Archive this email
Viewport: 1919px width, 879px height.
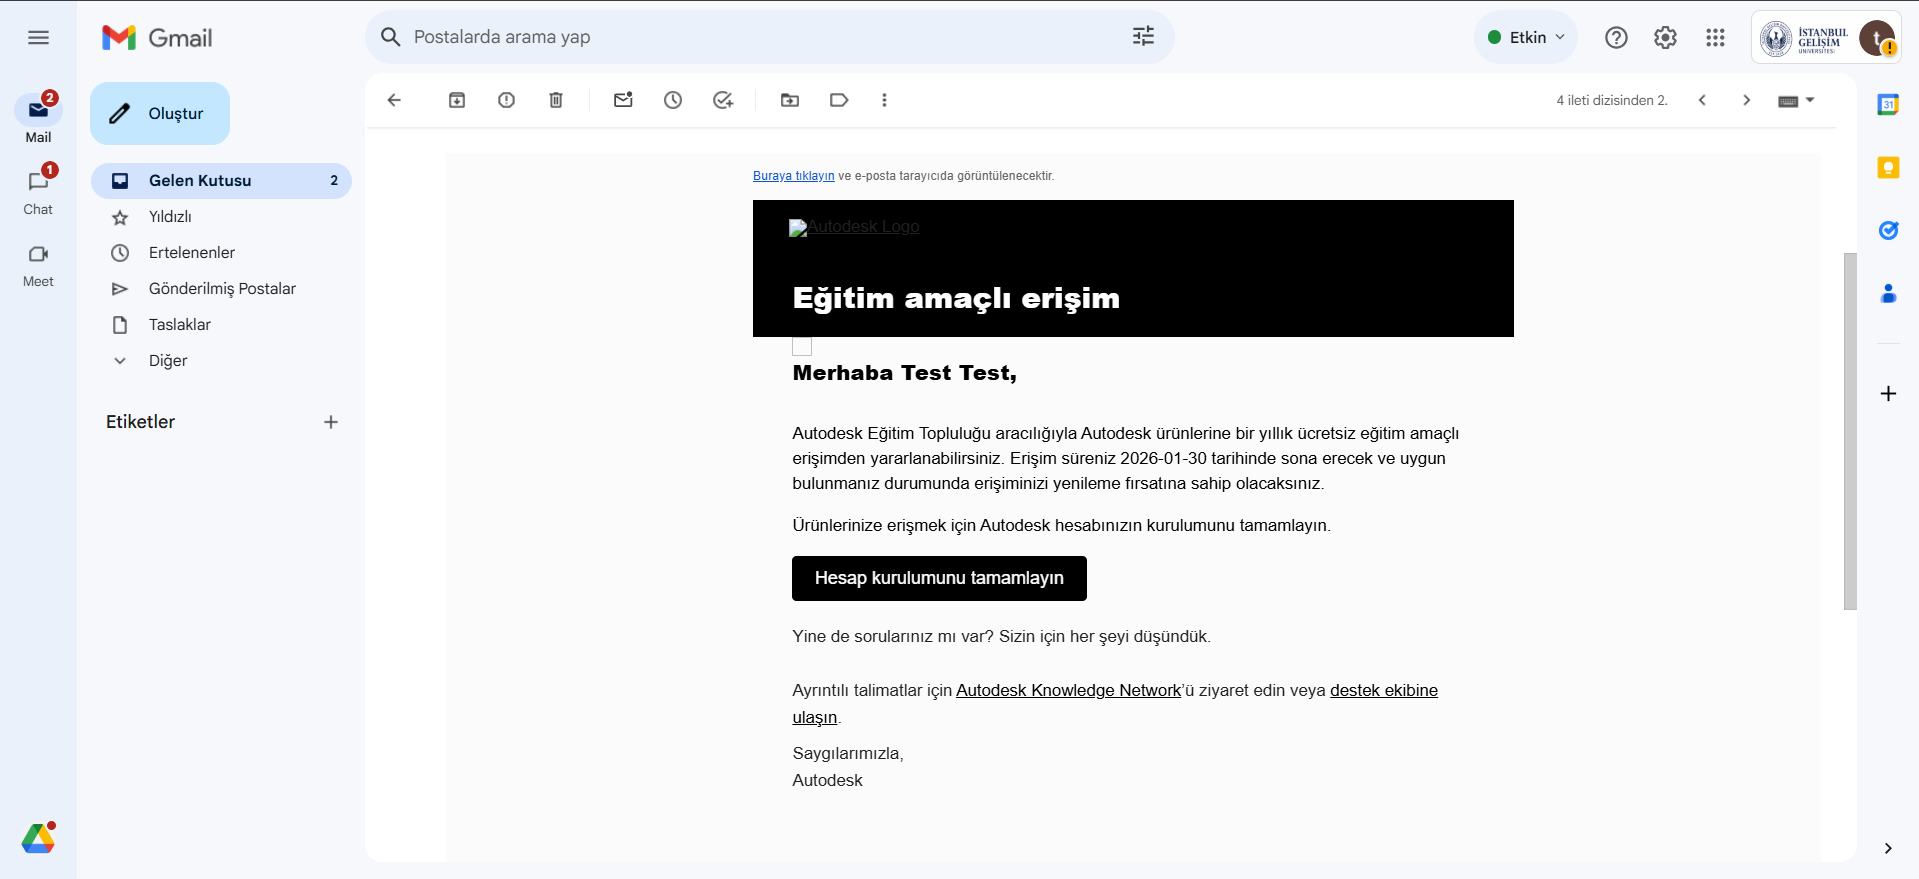(x=457, y=100)
